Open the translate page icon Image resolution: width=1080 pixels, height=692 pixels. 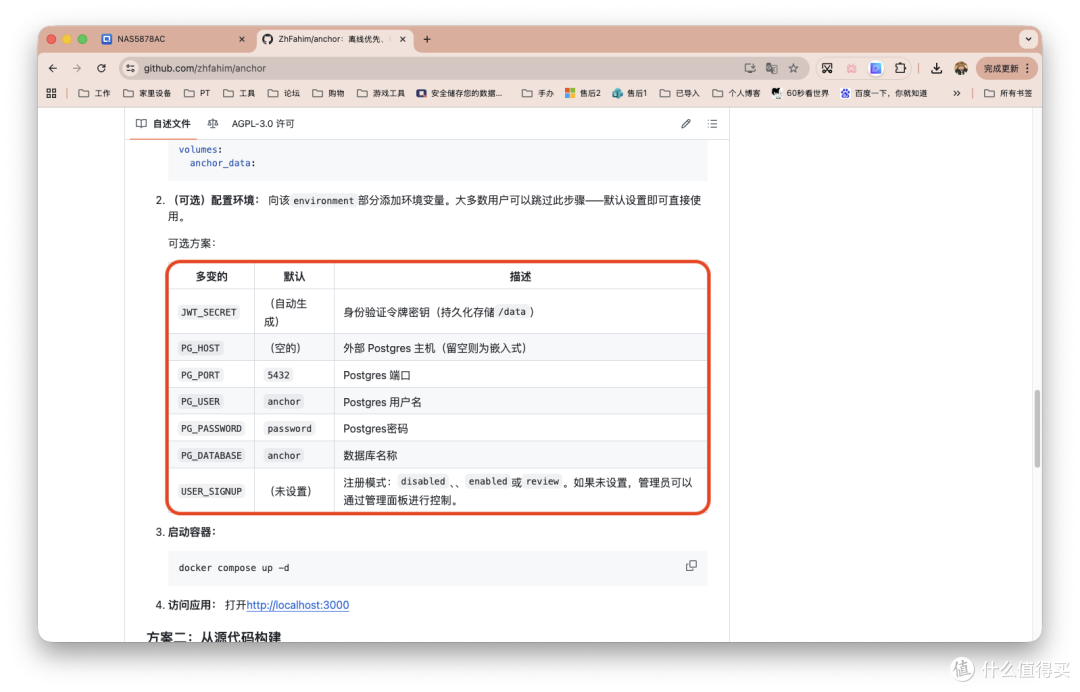click(772, 68)
